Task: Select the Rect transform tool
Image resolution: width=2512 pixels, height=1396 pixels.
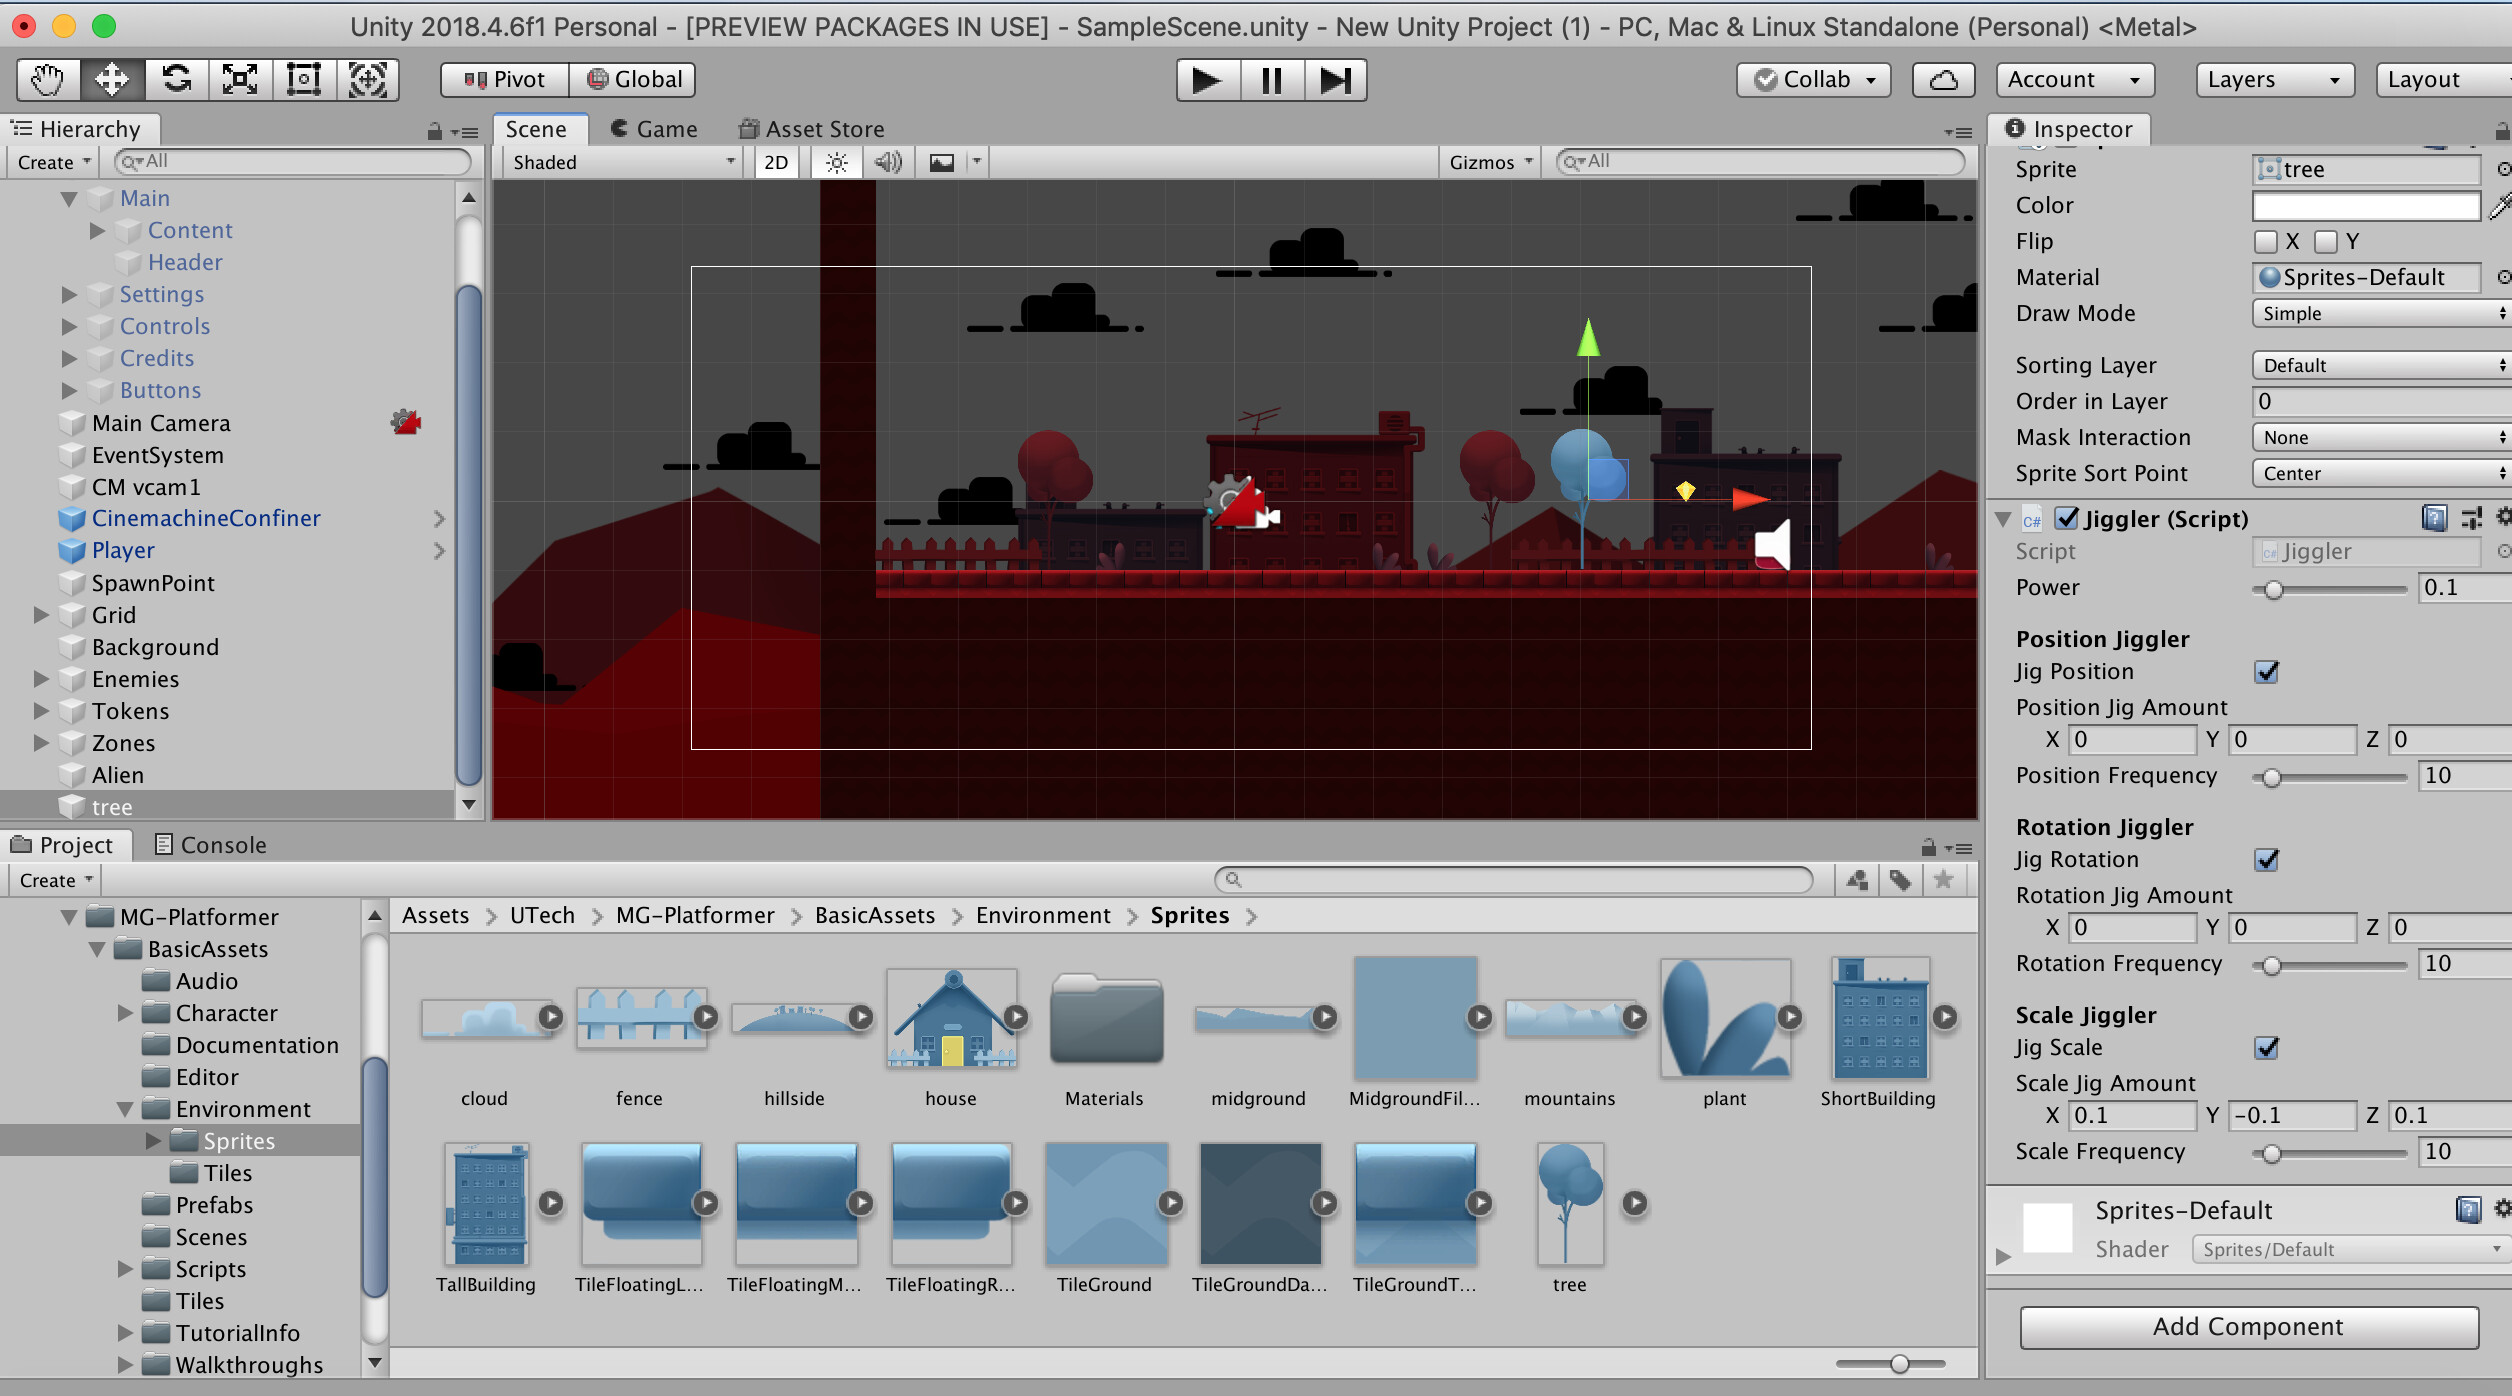Action: click(304, 79)
